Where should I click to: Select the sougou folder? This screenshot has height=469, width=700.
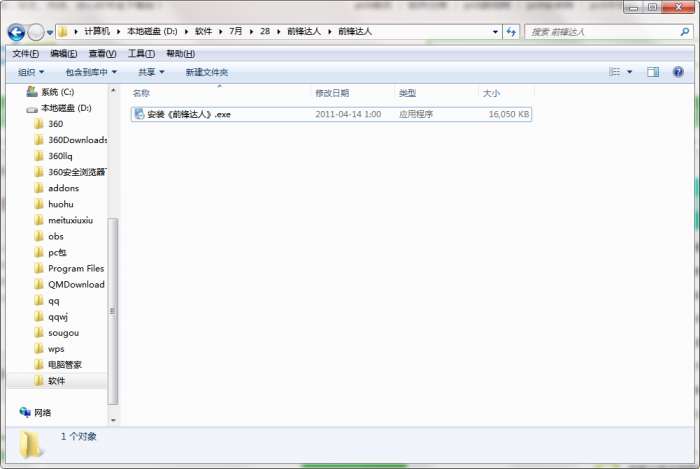click(63, 333)
